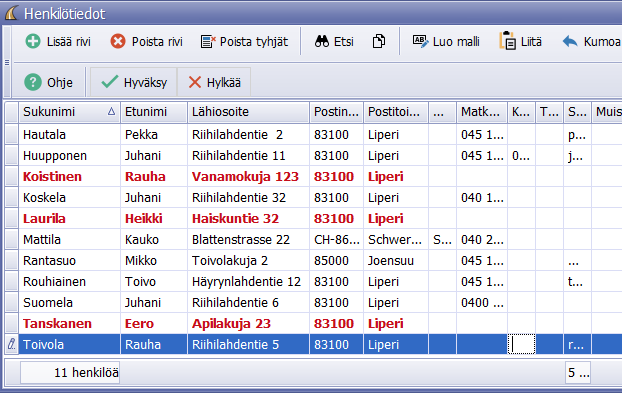Click the Matk... column header

pyautogui.click(x=482, y=112)
